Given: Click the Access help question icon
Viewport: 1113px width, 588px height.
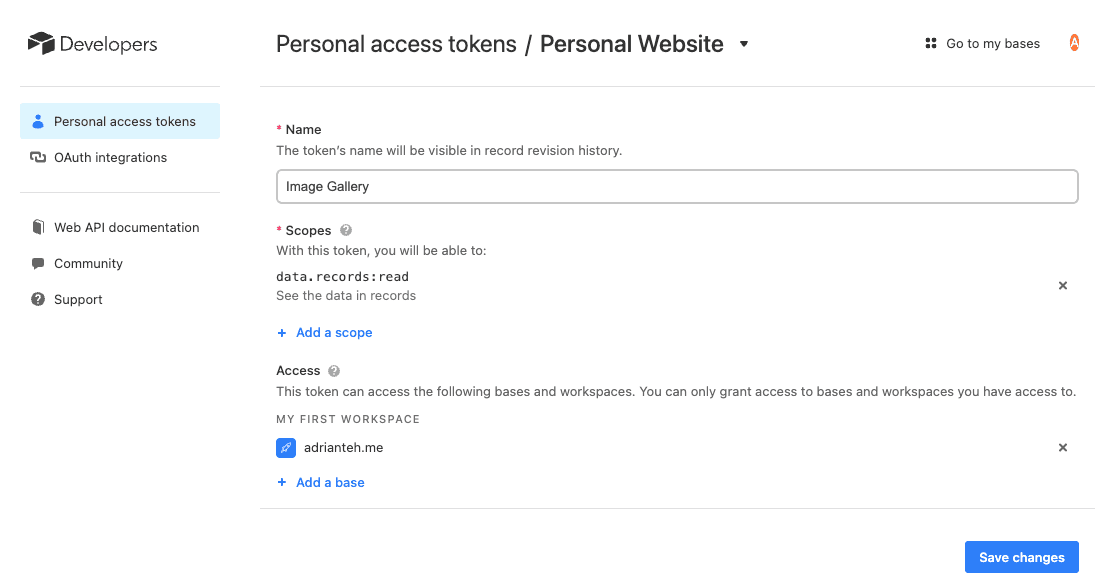Looking at the screenshot, I should pyautogui.click(x=334, y=371).
